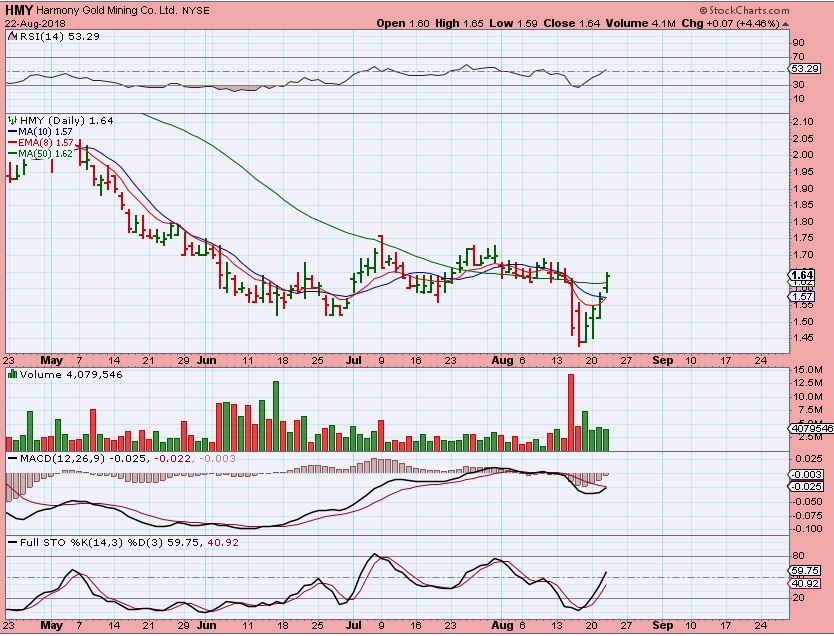This screenshot has width=834, height=636.
Task: Click the HMY (Daily) 1.64 legend label
Action: [x=66, y=120]
